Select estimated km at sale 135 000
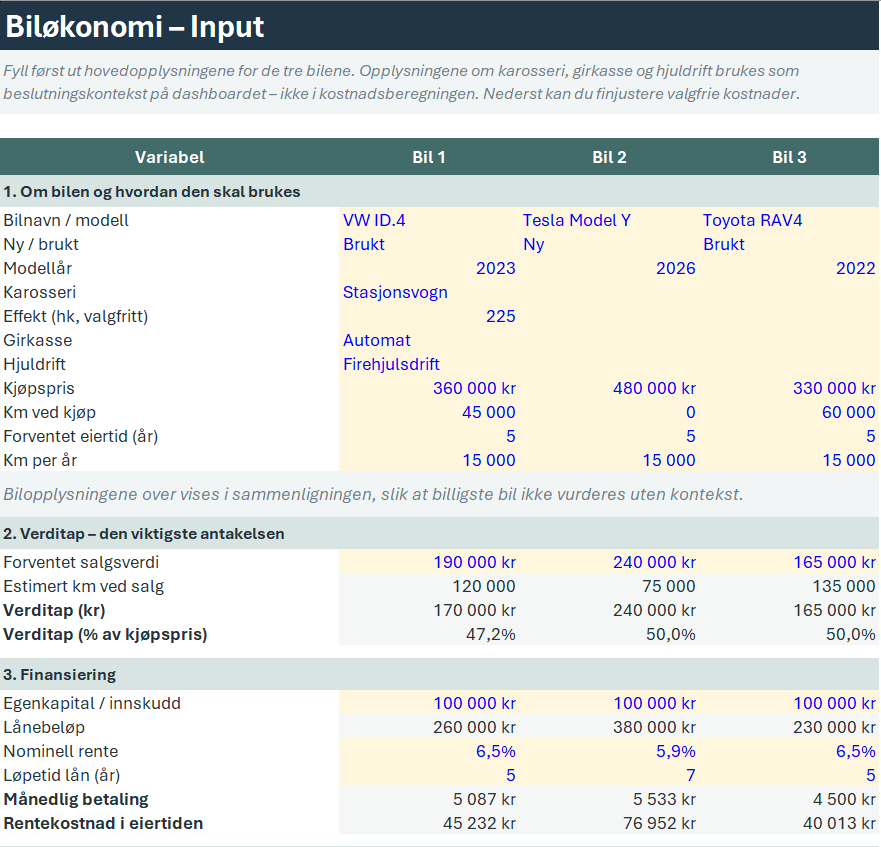 pos(843,586)
